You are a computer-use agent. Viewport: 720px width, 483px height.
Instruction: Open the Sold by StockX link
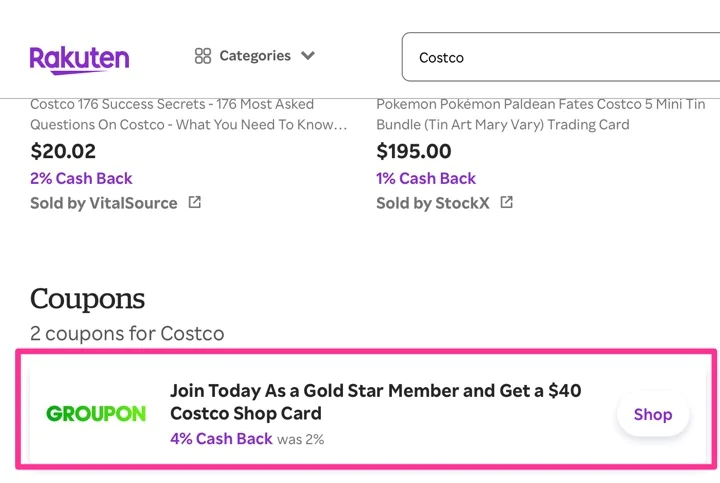click(x=436, y=203)
